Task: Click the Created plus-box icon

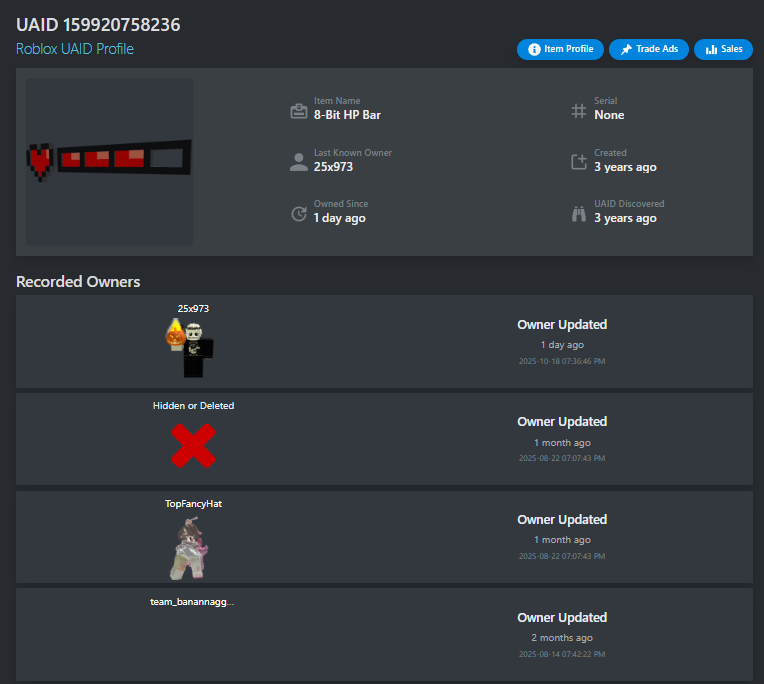Action: tap(579, 162)
